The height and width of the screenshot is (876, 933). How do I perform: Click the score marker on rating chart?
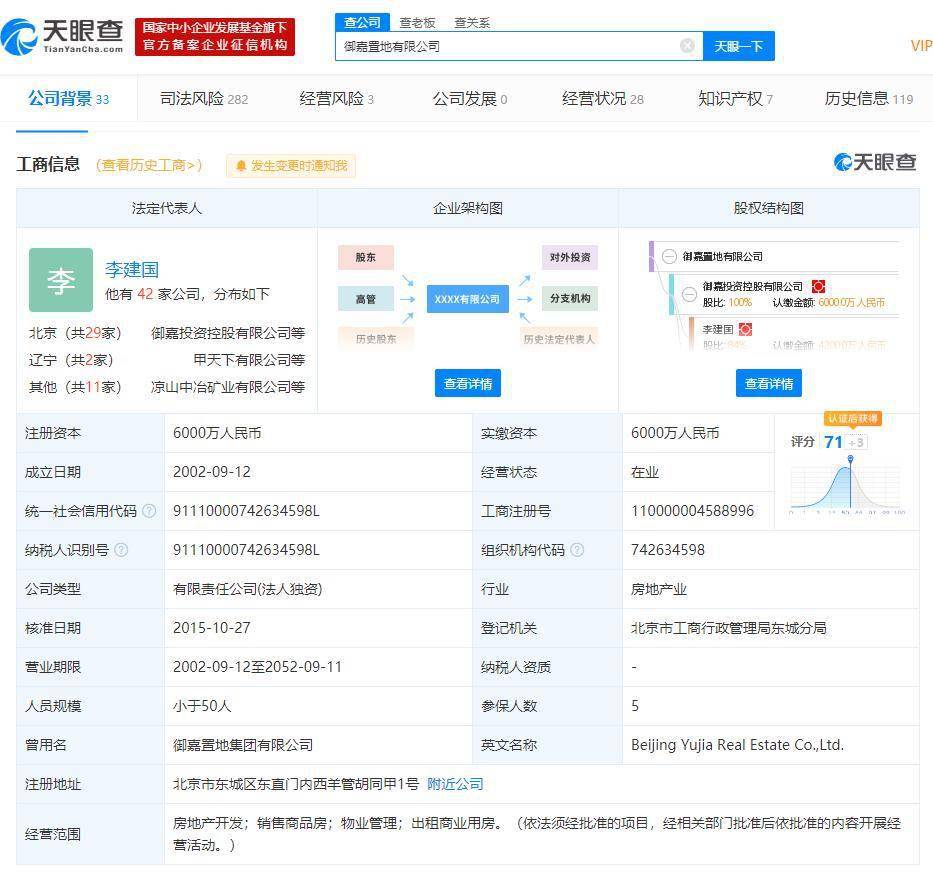[851, 458]
